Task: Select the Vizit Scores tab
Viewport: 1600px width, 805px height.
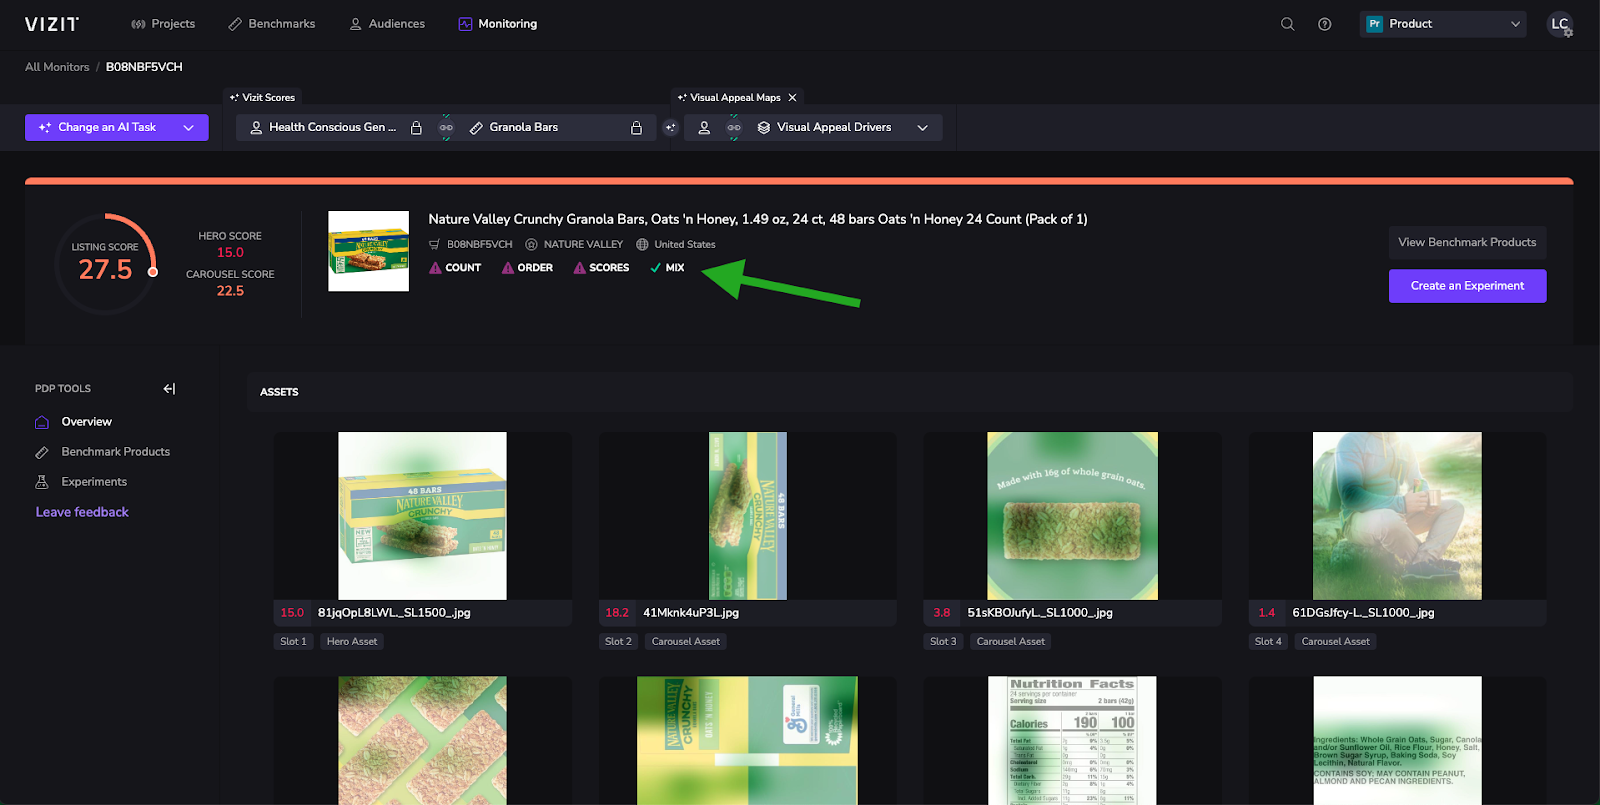Action: (x=263, y=97)
